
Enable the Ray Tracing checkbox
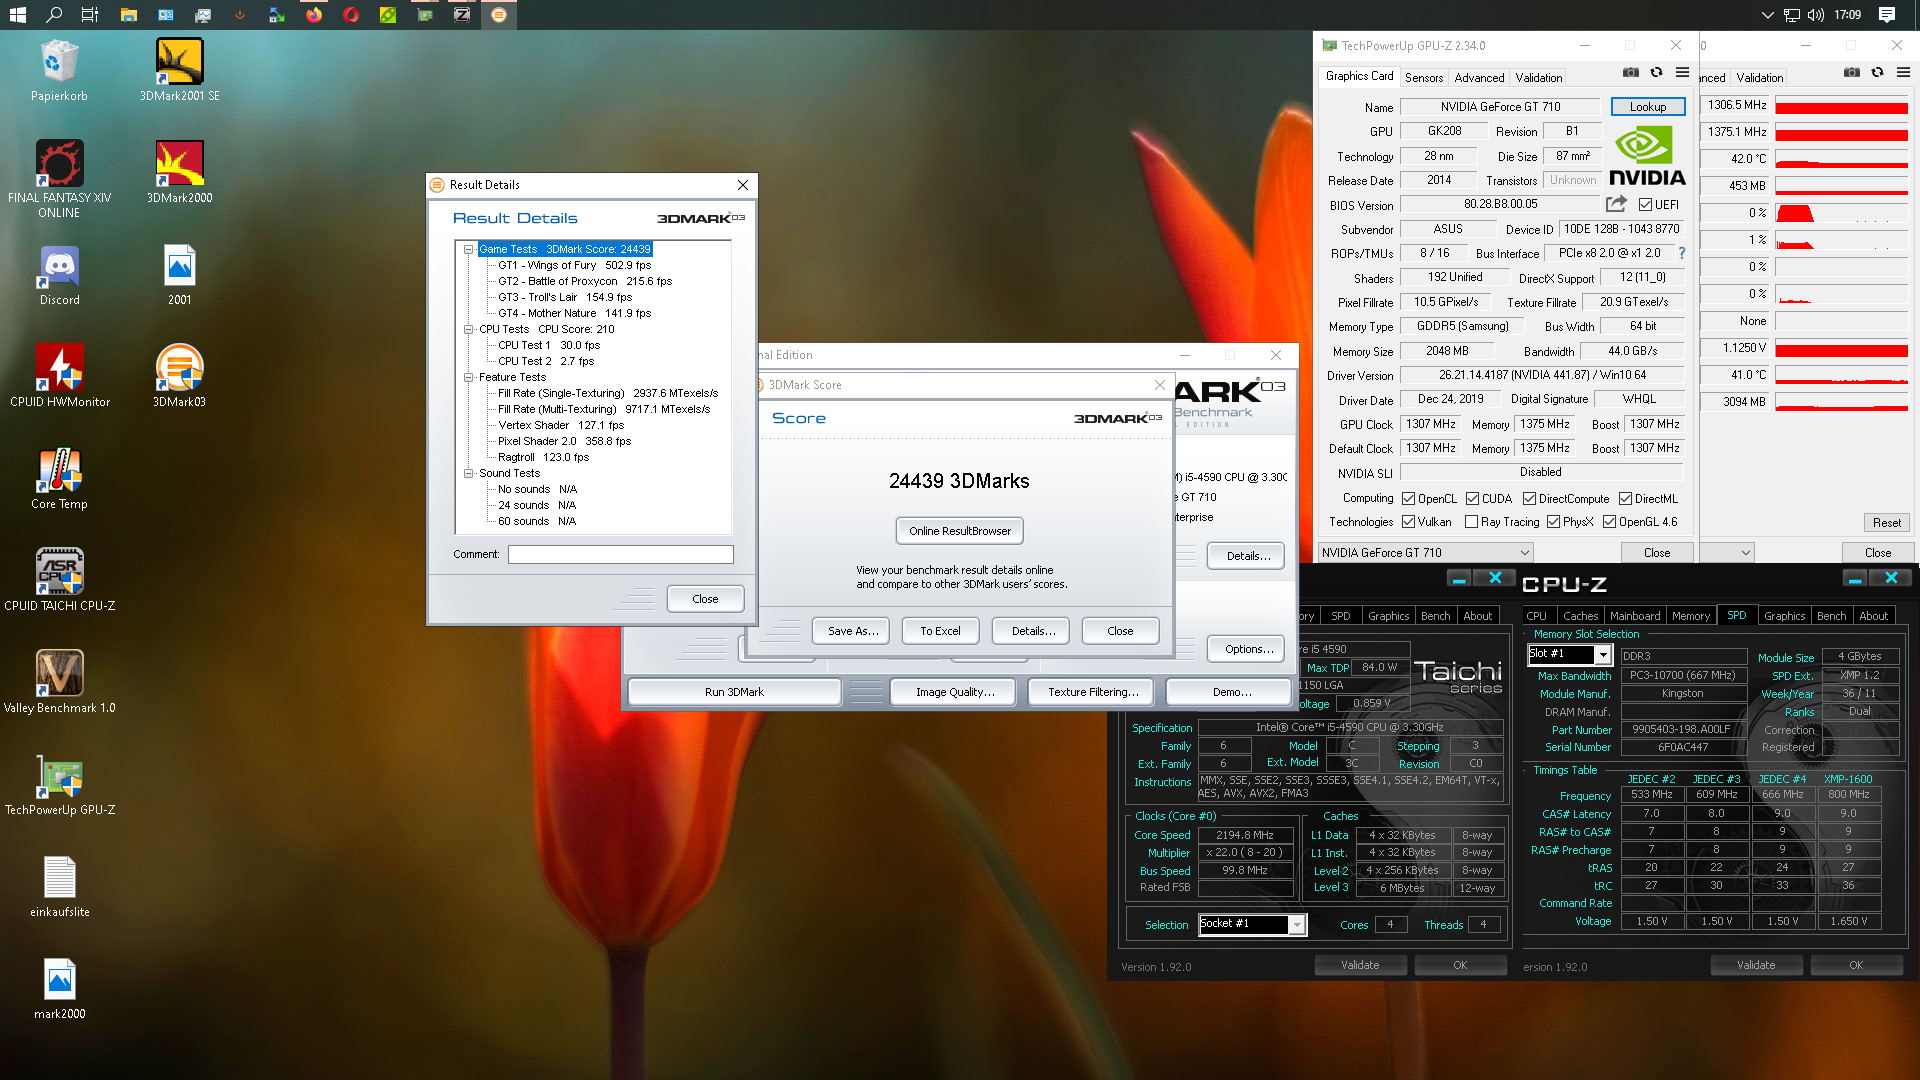1471,522
